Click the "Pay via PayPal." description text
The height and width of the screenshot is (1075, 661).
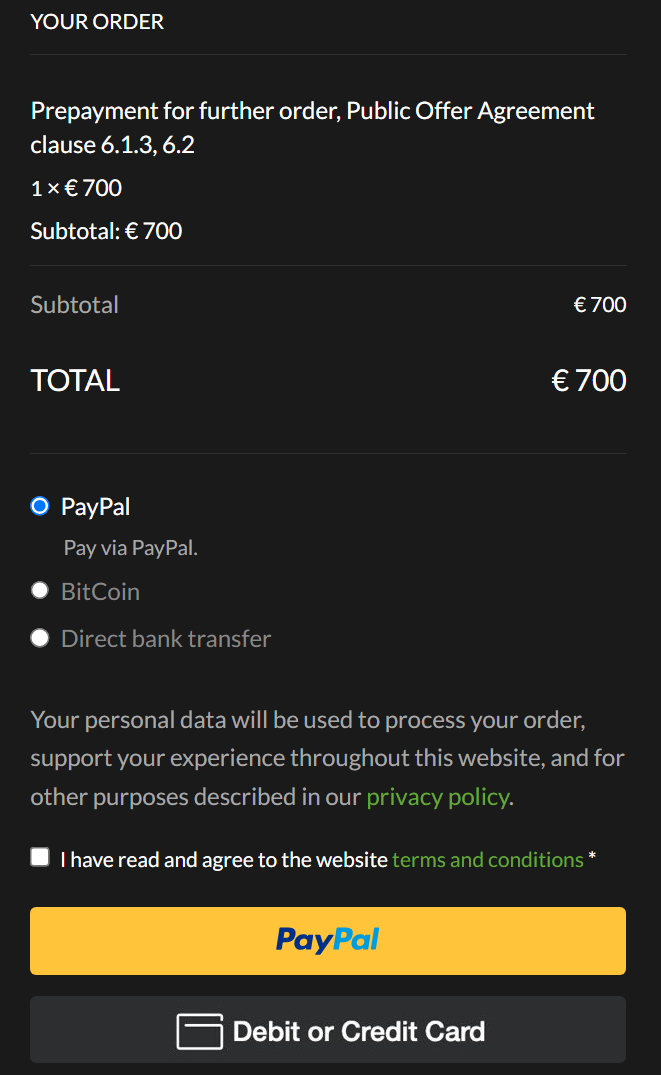(x=131, y=548)
